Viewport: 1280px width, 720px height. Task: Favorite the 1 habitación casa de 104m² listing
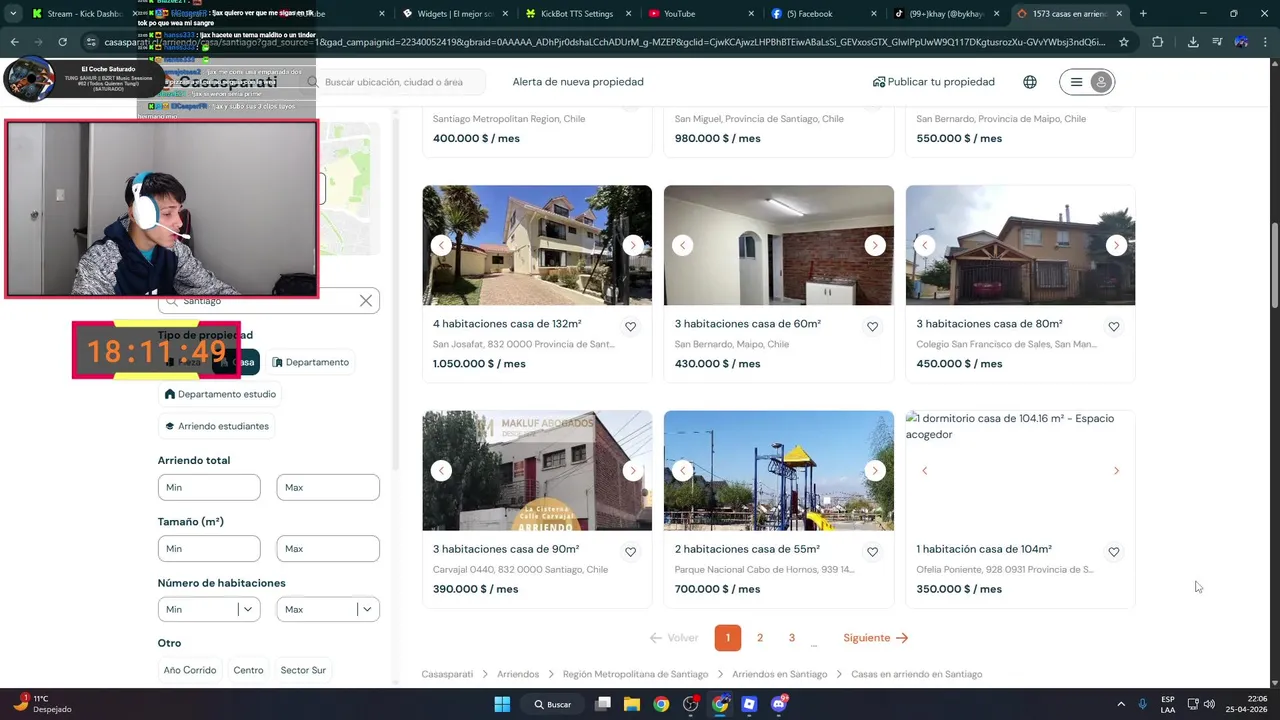(1114, 552)
